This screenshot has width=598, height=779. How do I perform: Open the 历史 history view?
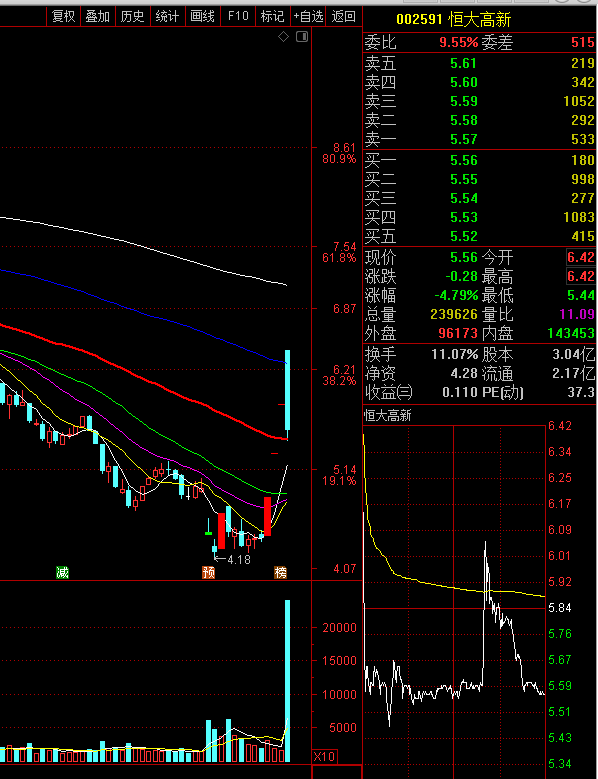[x=132, y=16]
